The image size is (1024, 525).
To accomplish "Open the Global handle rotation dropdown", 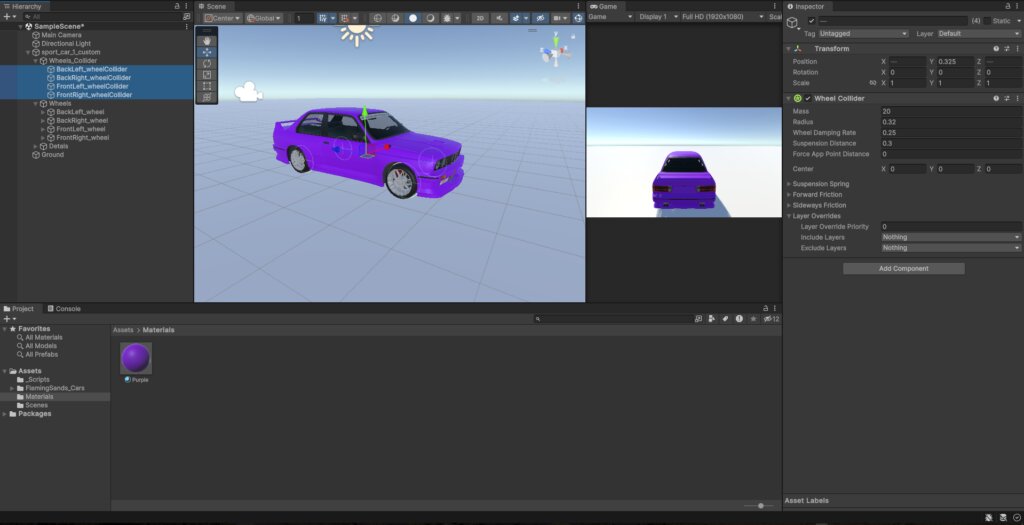I will (264, 18).
